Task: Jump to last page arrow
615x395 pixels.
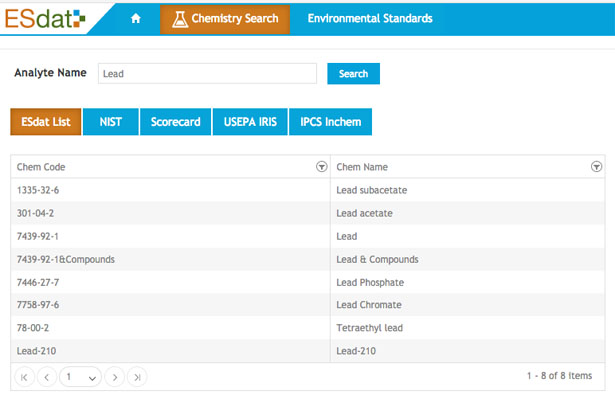Action: [x=137, y=377]
